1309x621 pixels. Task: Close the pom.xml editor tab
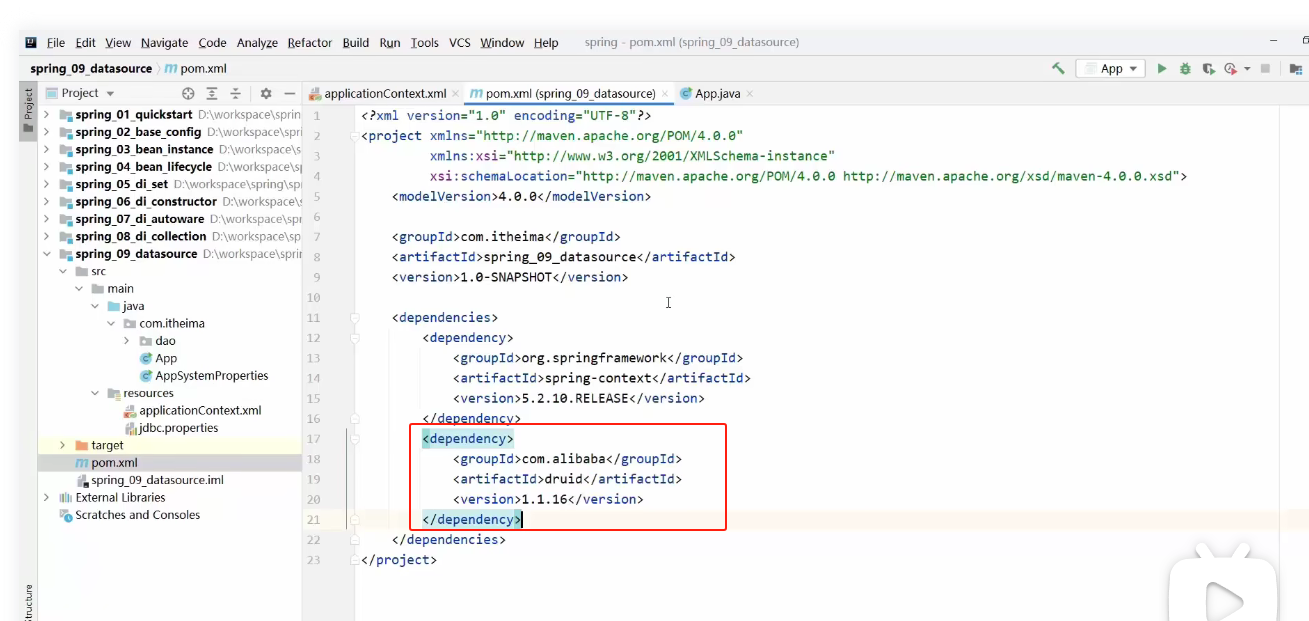(665, 94)
